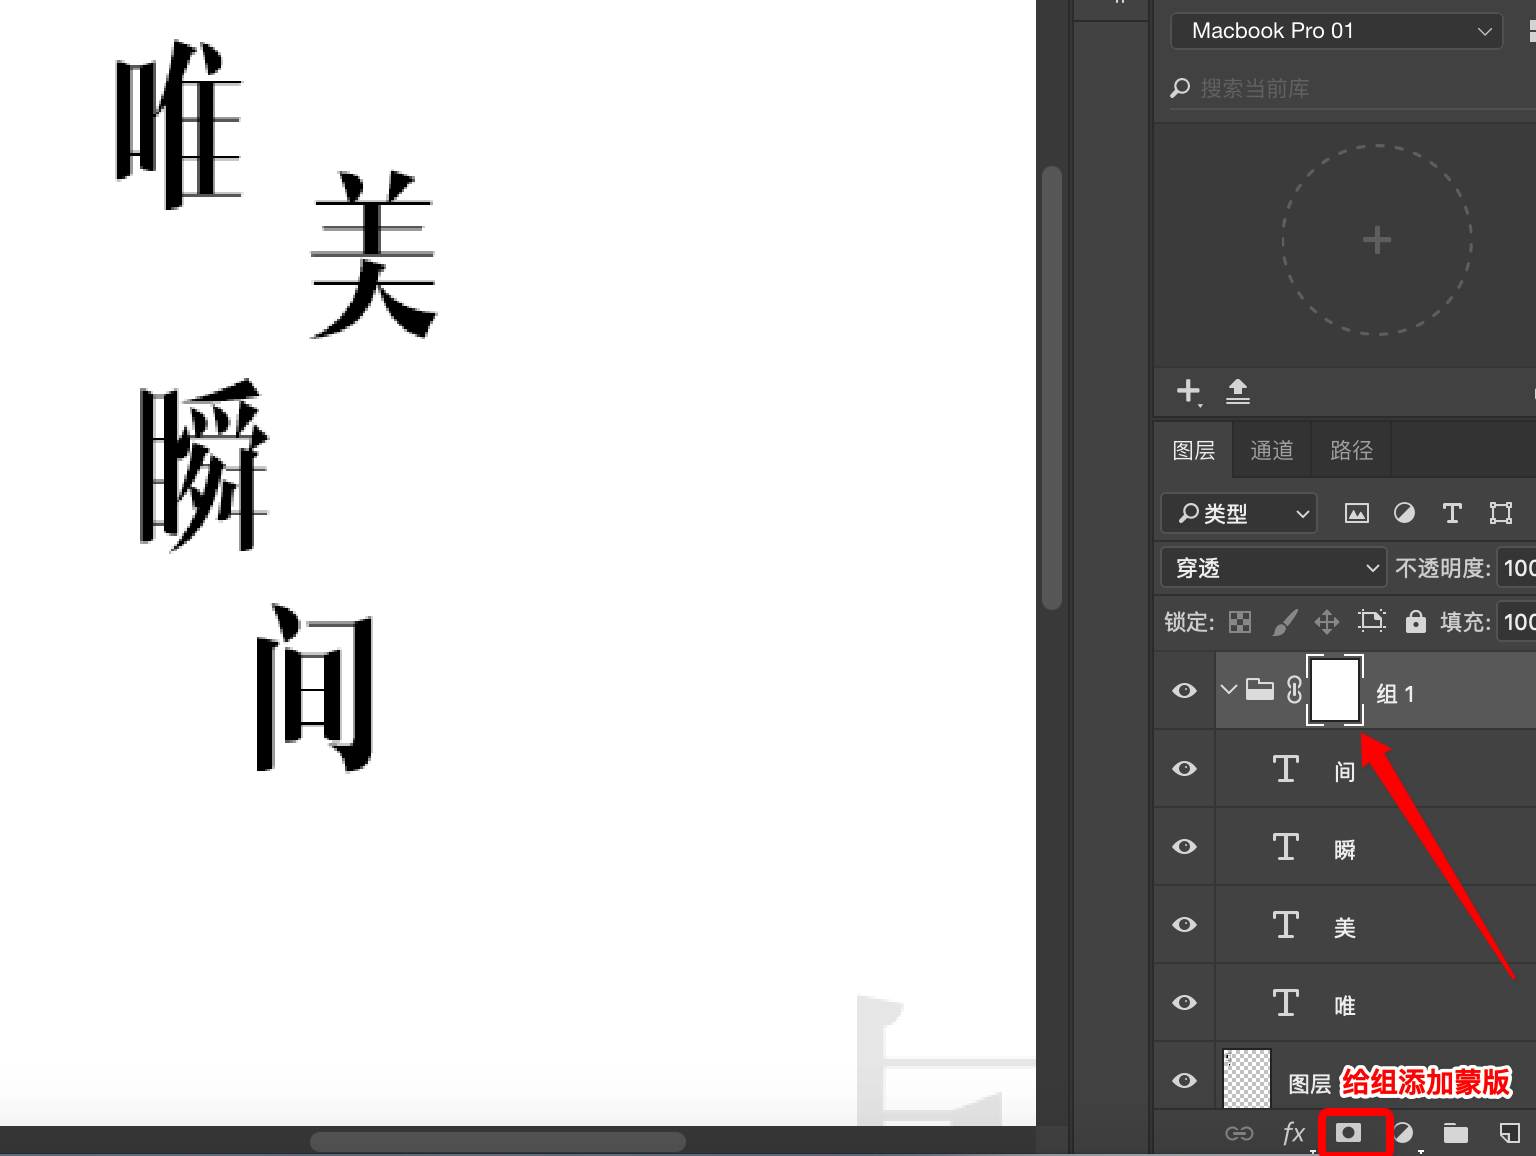Select the white mask thumbnail of 组 1

coord(1335,690)
